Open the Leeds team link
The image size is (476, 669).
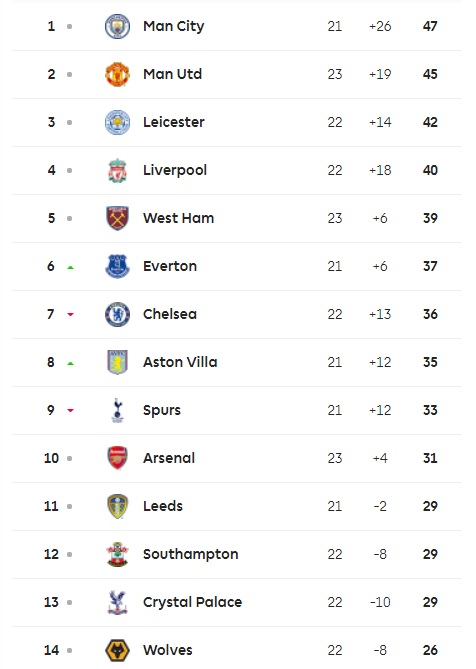pos(163,506)
